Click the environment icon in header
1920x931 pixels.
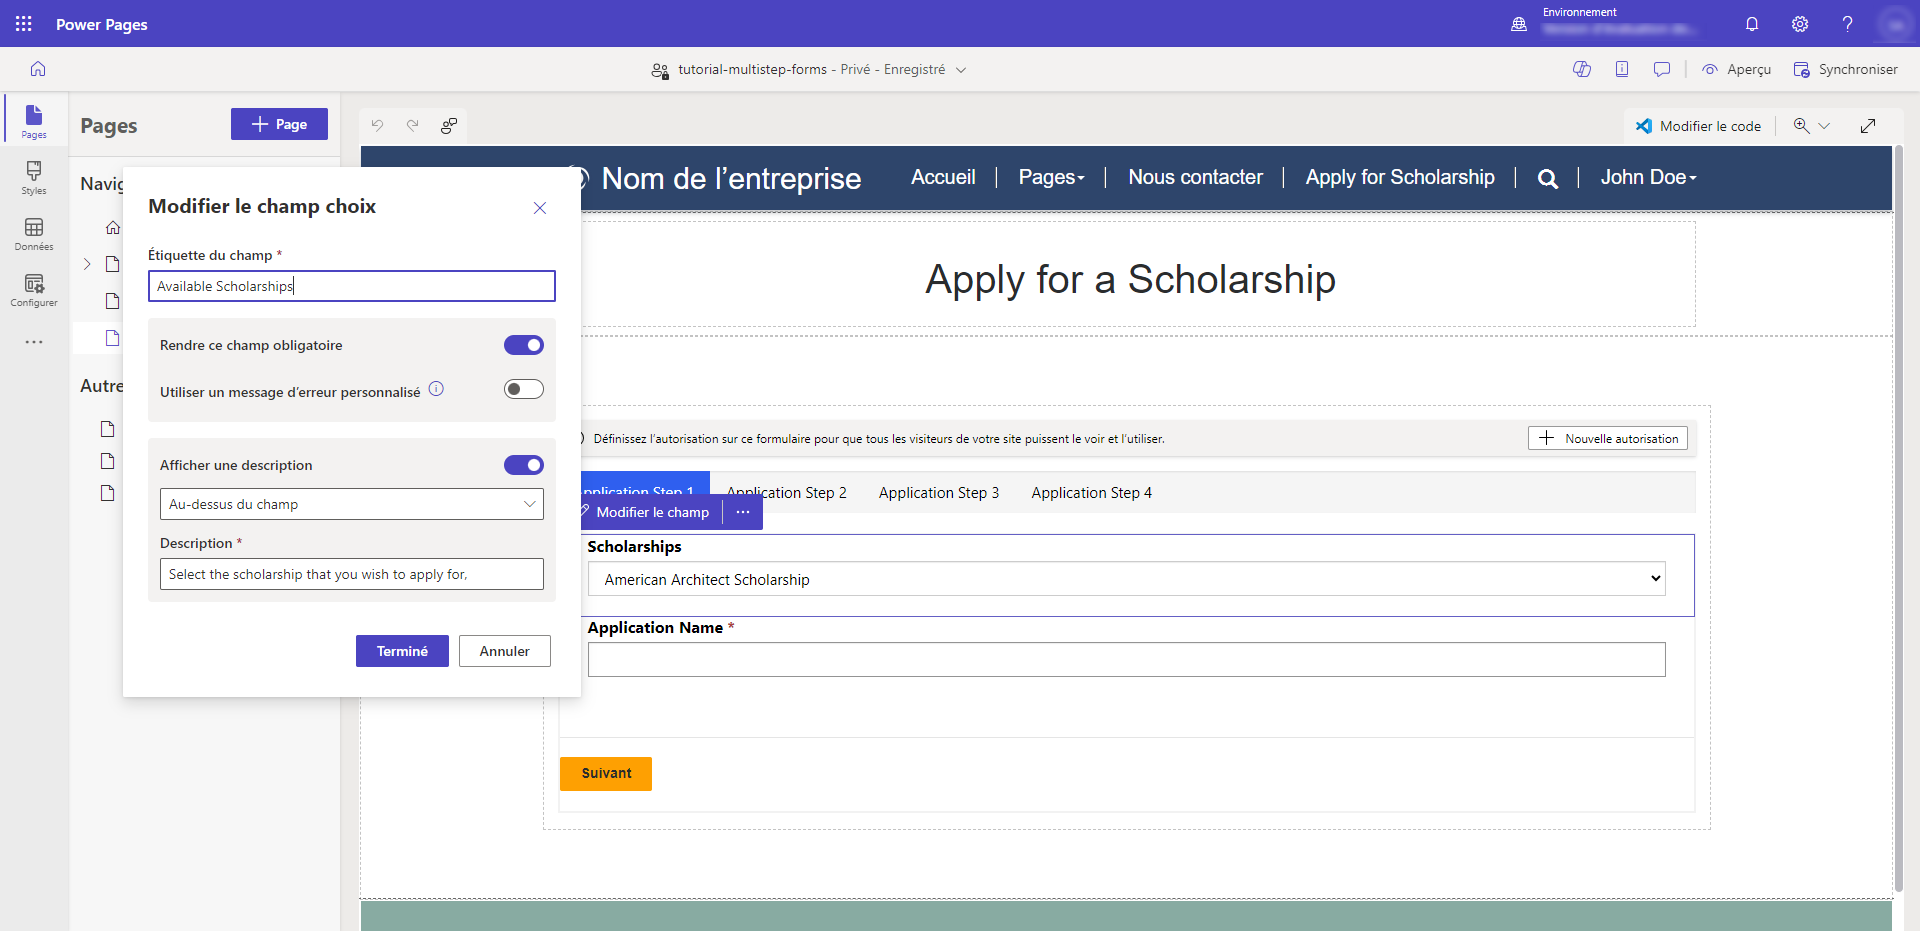1519,24
